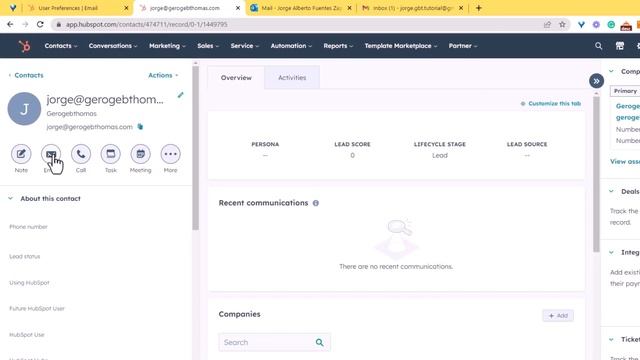Click the HubSpot sprocket logo
The height and width of the screenshot is (360, 640).
tap(24, 46)
